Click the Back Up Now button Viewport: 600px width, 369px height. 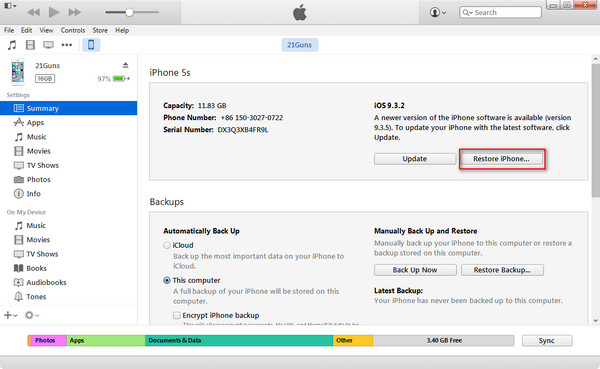415,270
